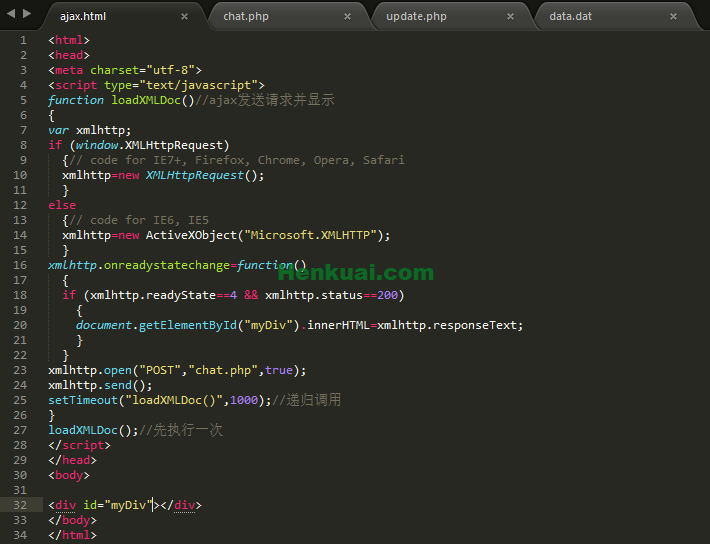Switch to the ajax.html tab

(x=83, y=16)
